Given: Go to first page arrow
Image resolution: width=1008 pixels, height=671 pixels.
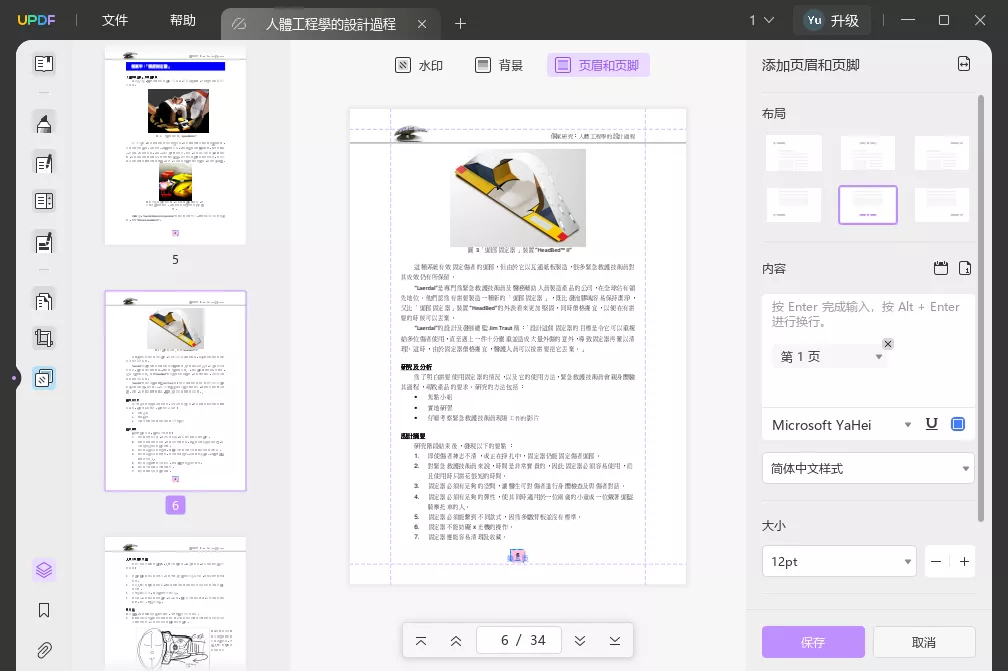Looking at the screenshot, I should 421,641.
